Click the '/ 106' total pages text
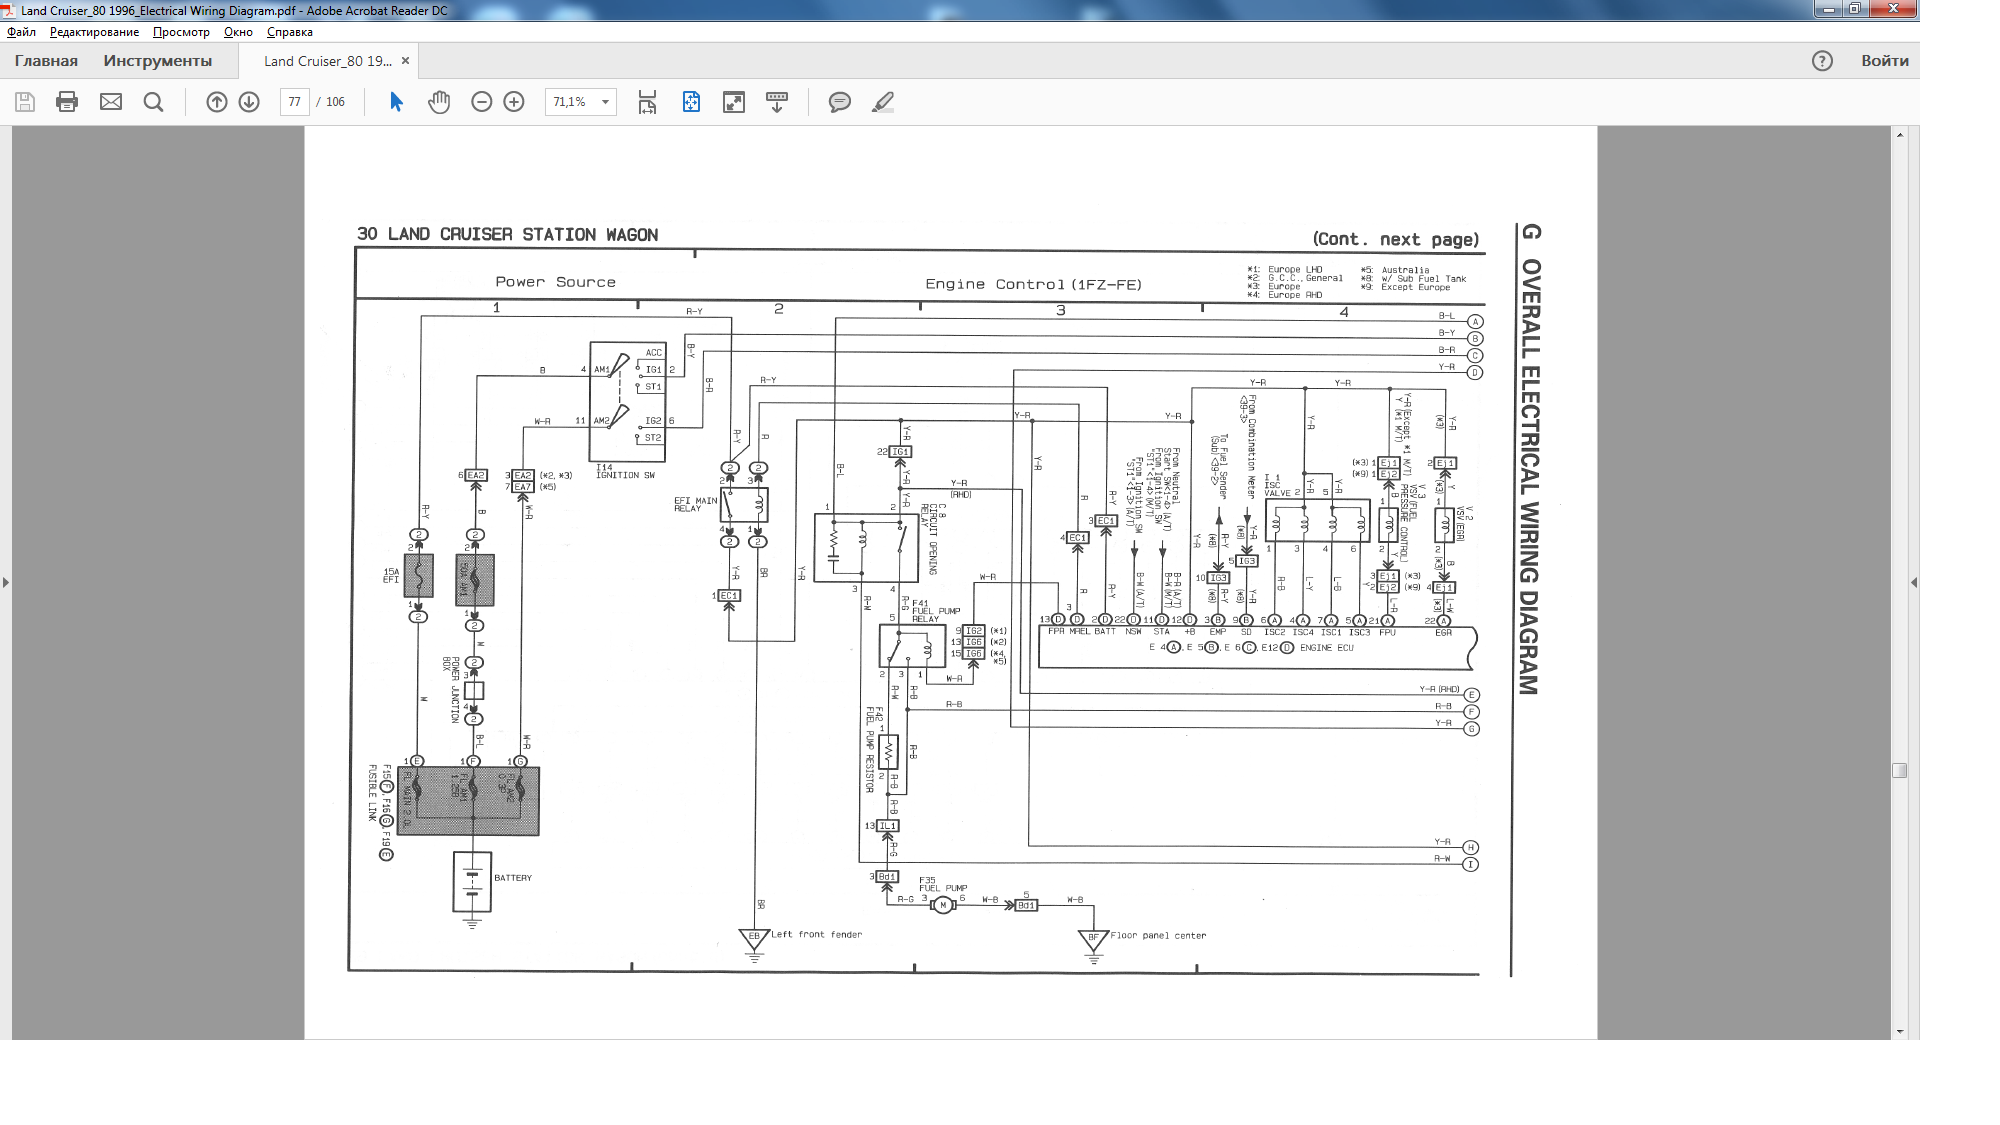Image resolution: width=2000 pixels, height=1125 pixels. (331, 102)
